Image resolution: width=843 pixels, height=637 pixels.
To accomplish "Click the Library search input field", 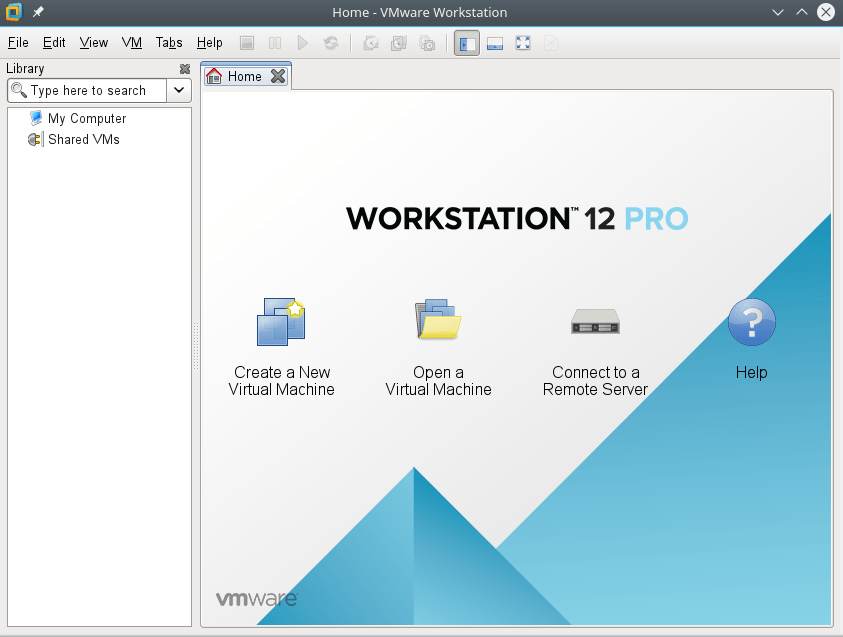I will [x=87, y=90].
